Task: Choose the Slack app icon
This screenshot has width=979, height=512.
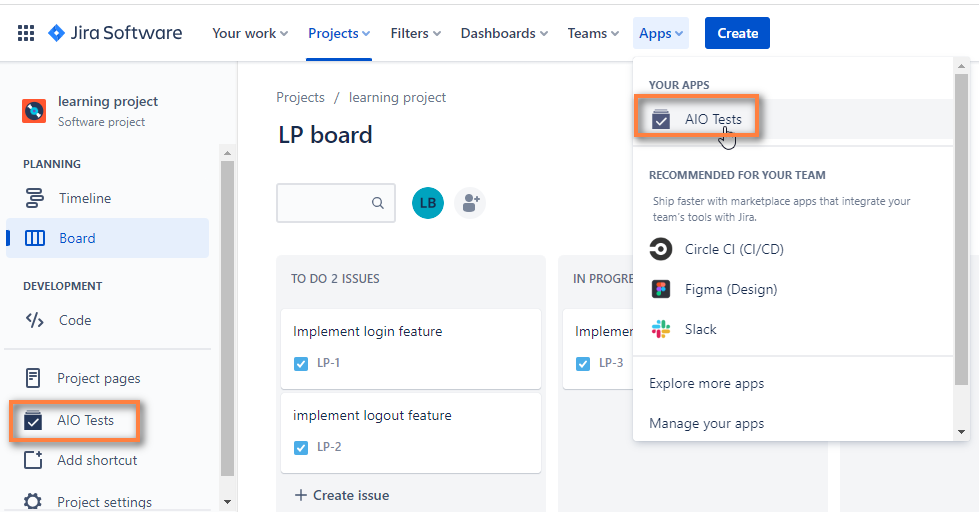Action: [661, 329]
